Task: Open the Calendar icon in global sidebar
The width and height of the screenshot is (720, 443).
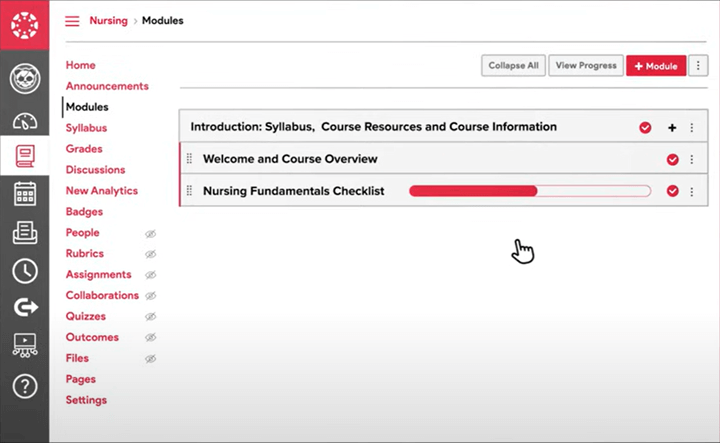Action: (x=25, y=193)
